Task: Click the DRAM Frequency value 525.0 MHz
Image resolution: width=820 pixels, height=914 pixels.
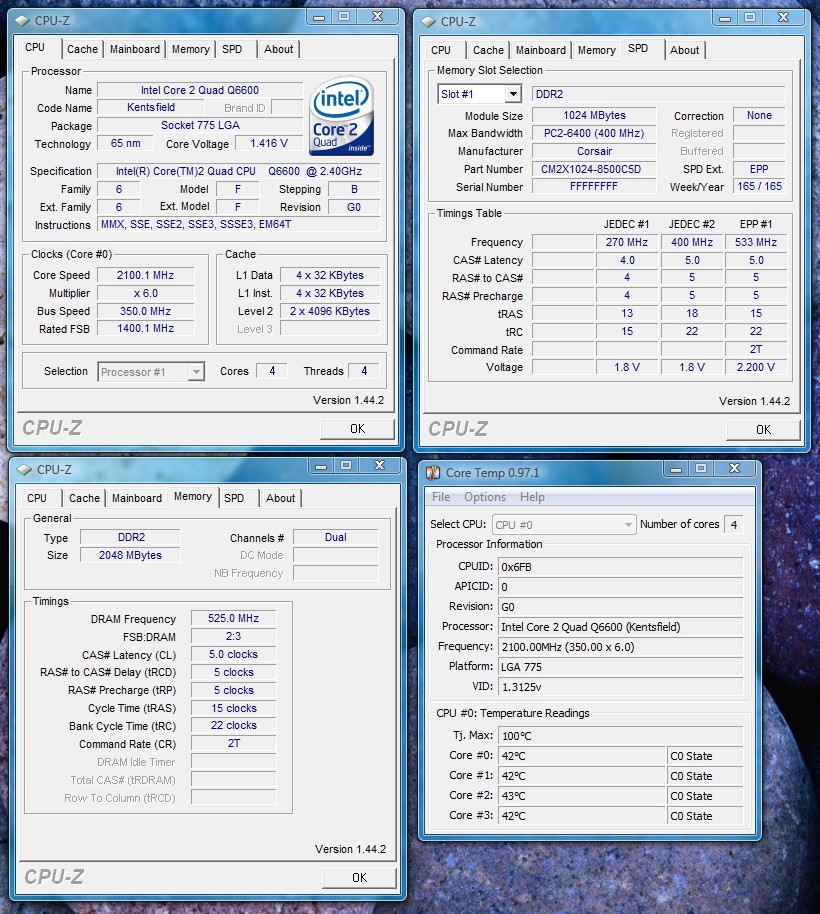Action: coord(234,618)
